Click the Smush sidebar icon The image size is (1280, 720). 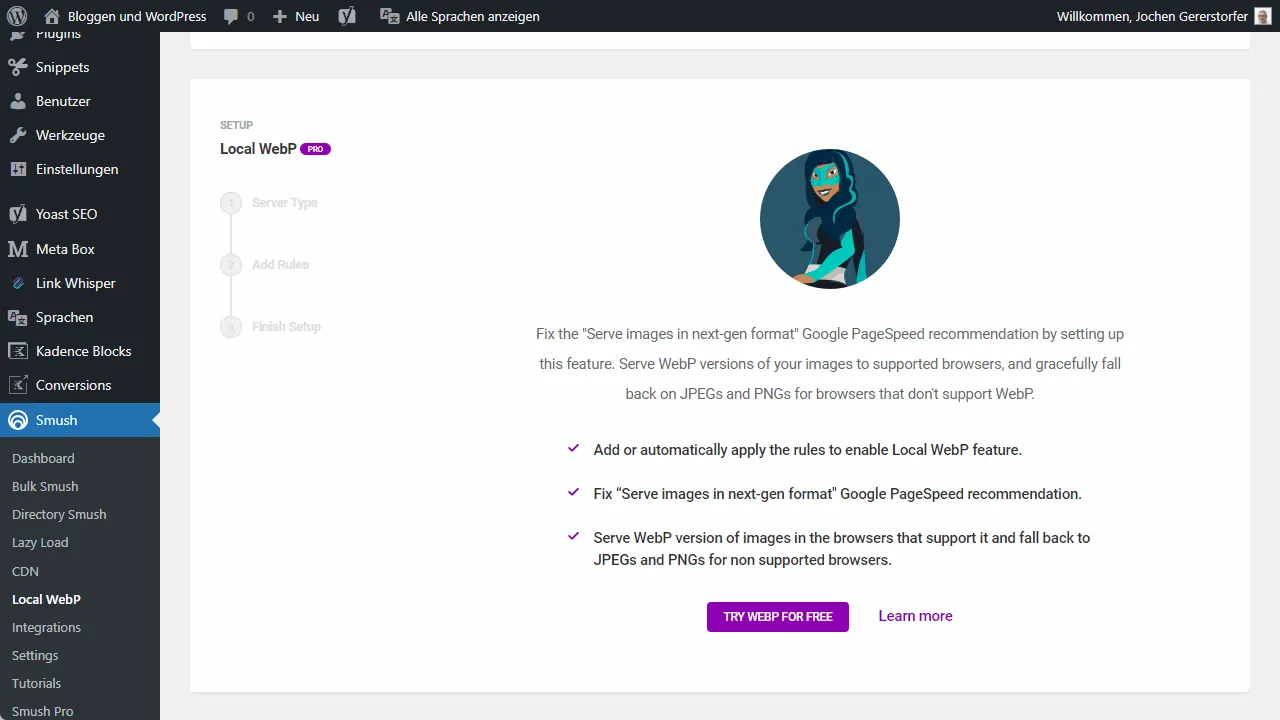[17, 420]
